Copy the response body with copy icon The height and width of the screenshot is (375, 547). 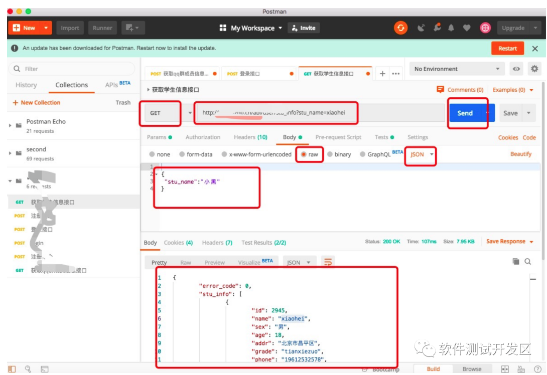(516, 261)
